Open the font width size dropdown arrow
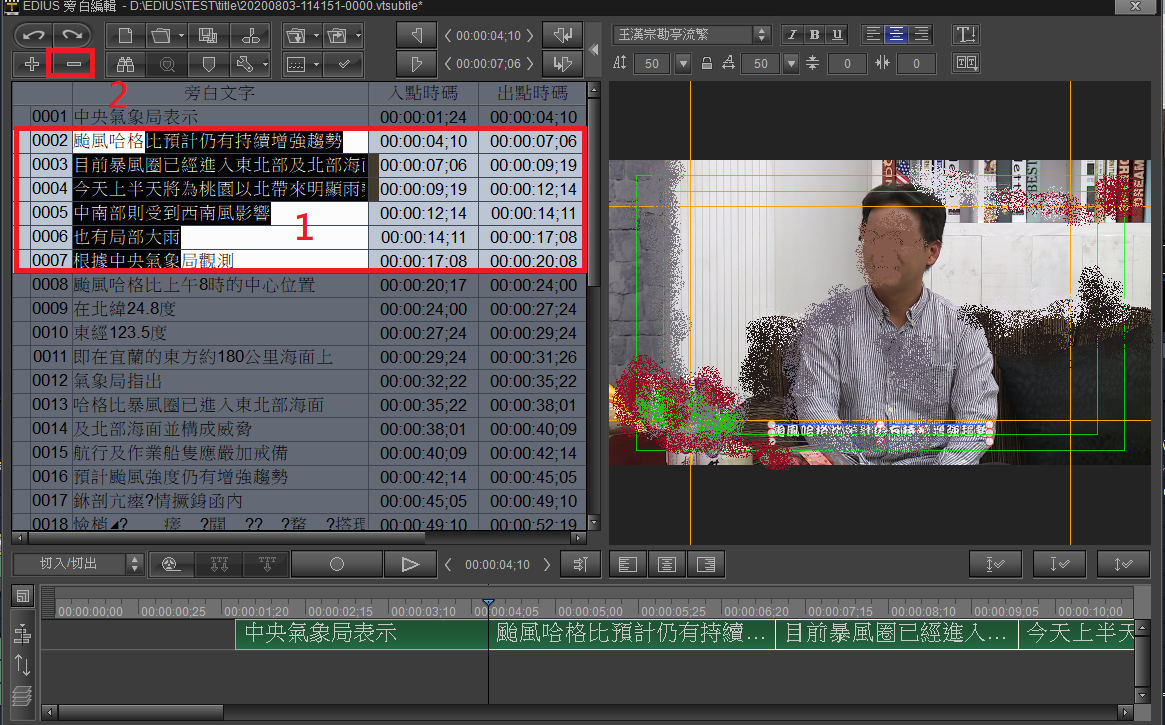1165x725 pixels. (792, 64)
